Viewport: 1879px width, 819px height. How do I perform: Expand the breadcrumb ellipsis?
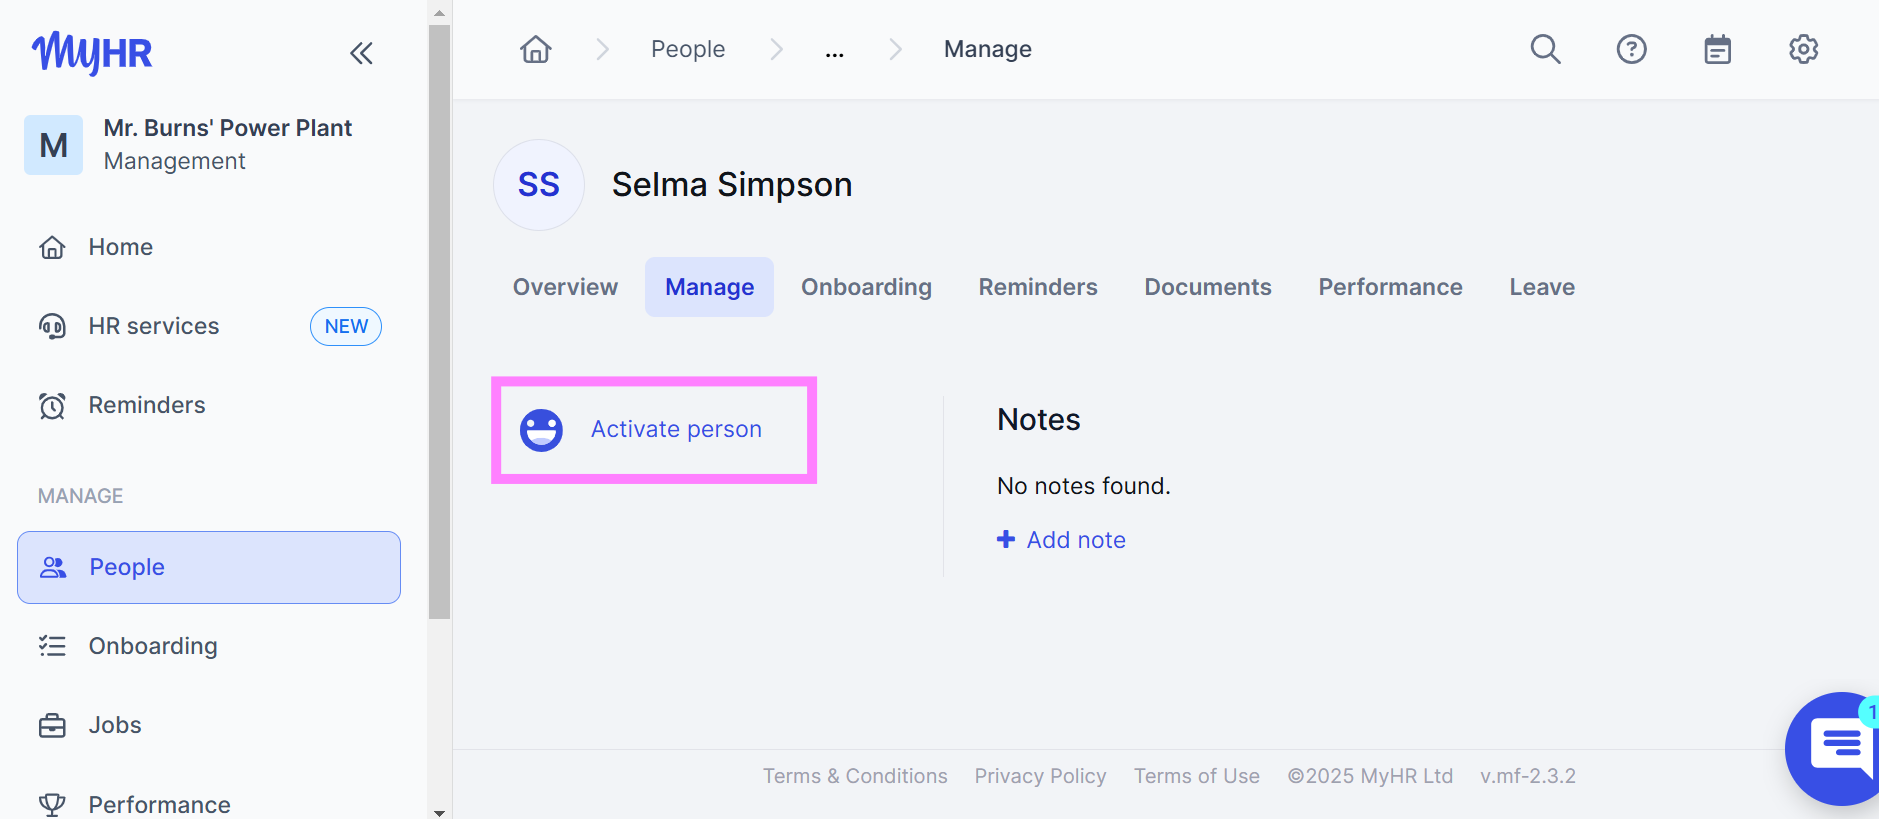coord(834,50)
